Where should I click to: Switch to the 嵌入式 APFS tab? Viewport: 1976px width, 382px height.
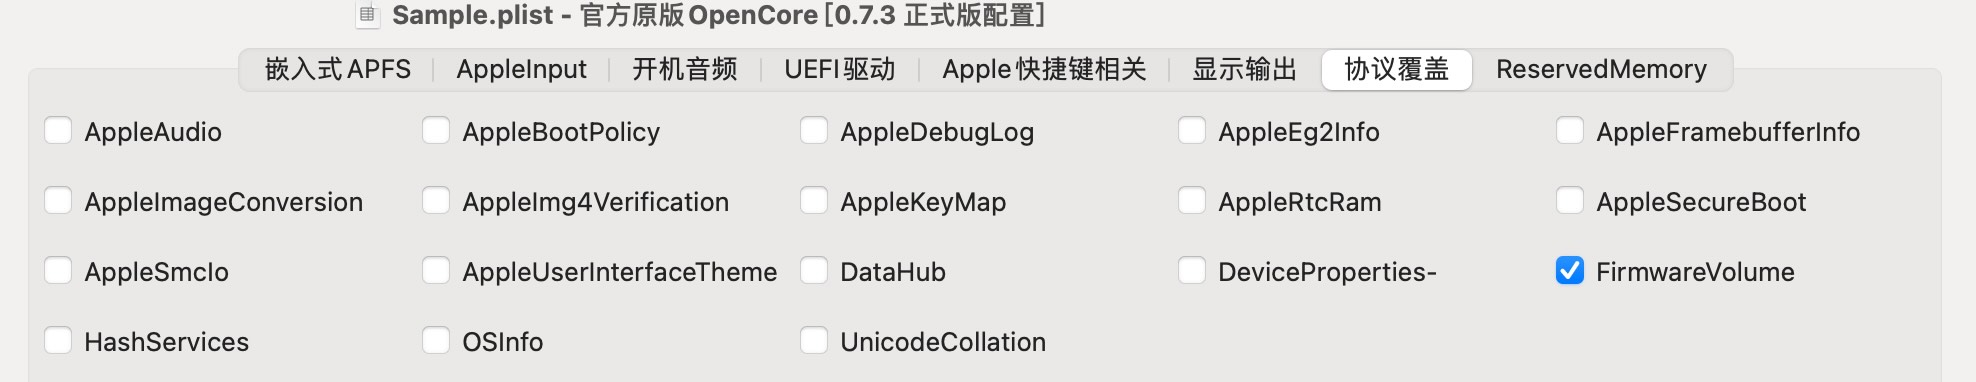click(337, 69)
